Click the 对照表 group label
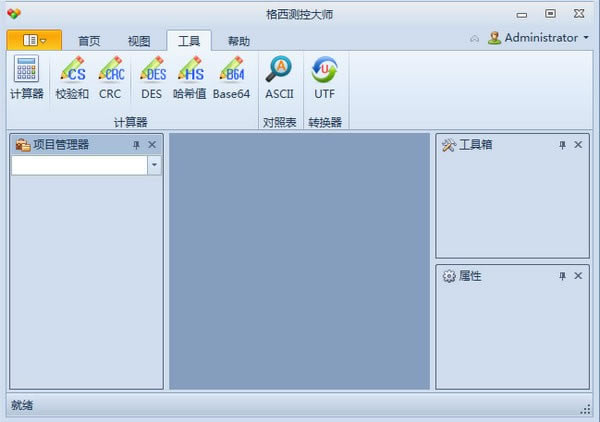 pyautogui.click(x=279, y=122)
